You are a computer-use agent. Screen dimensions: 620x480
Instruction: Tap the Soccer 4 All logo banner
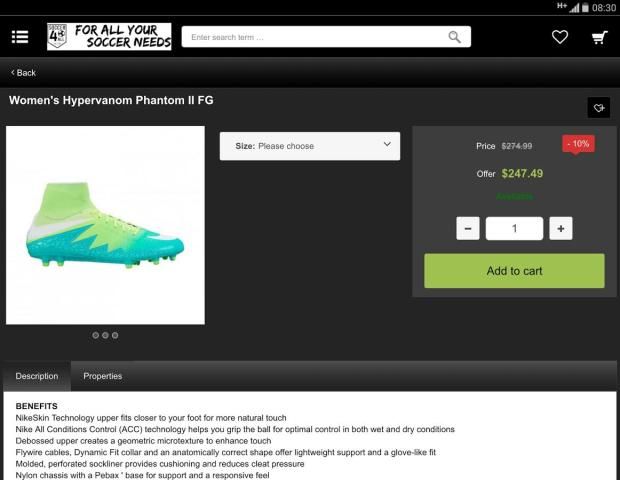tap(109, 37)
